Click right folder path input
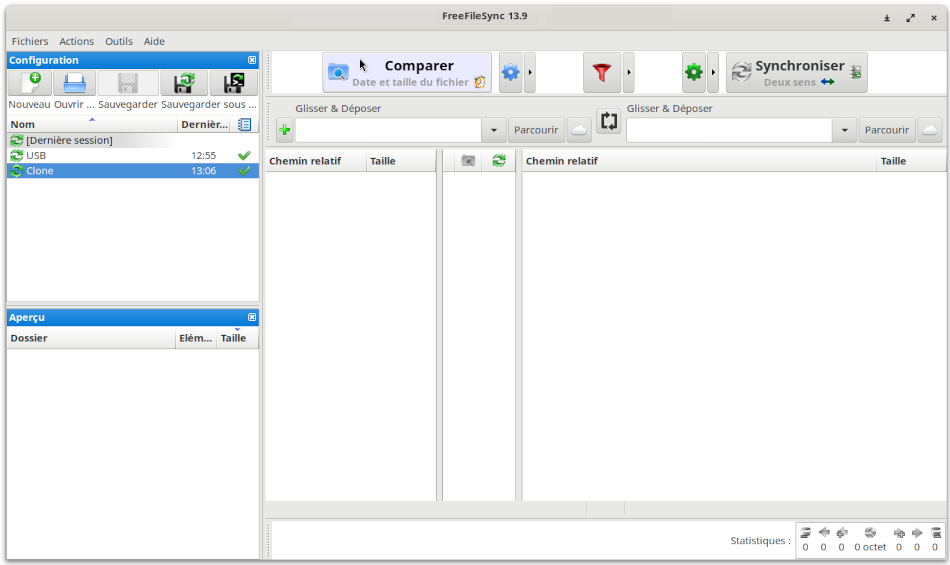950x565 pixels. (729, 130)
